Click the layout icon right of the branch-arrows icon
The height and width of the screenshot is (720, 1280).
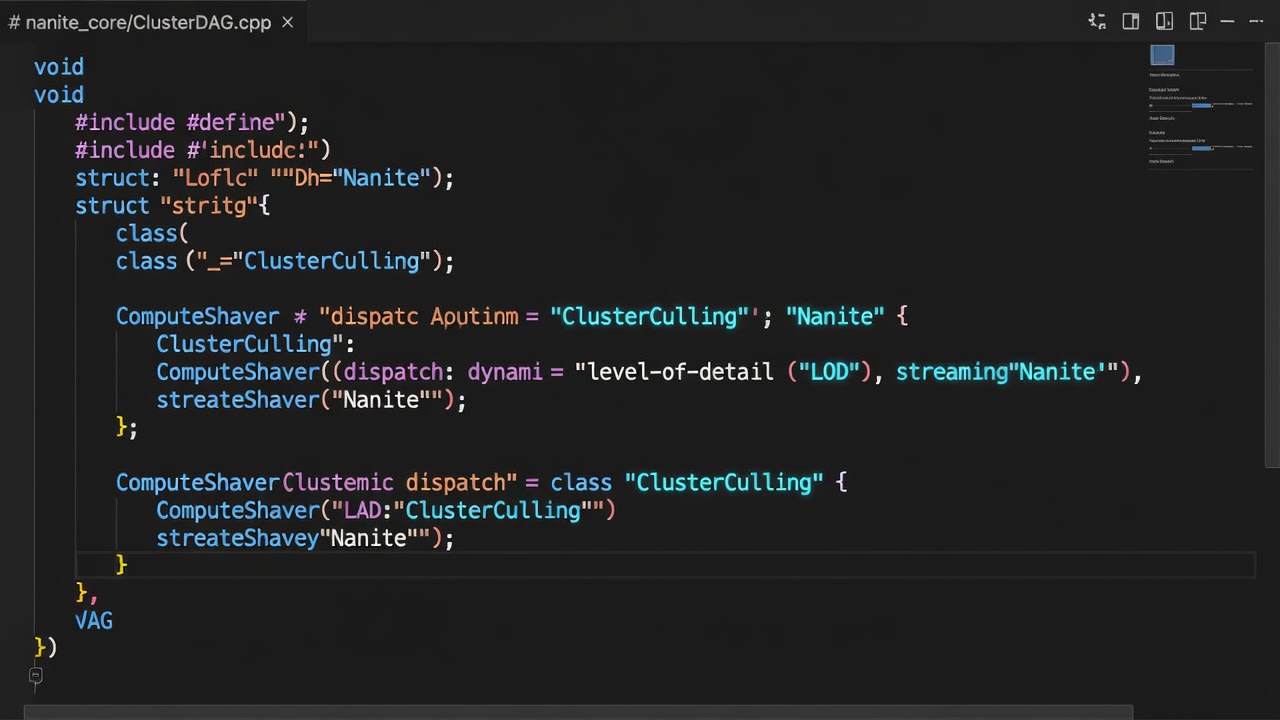click(1131, 21)
